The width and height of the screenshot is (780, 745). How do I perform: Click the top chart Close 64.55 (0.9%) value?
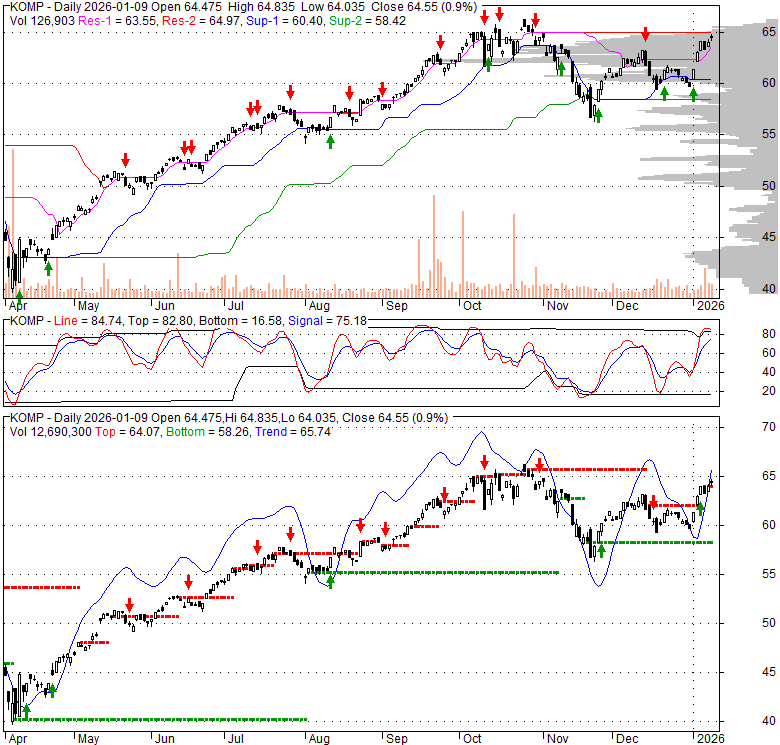(424, 7)
